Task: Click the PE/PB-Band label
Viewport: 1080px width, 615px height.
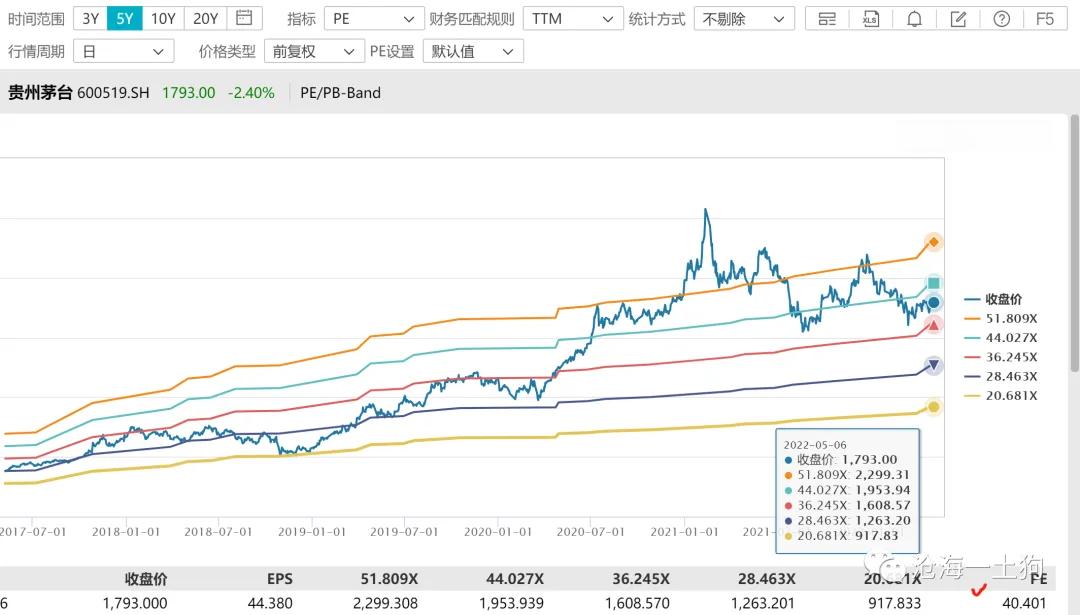Action: pyautogui.click(x=340, y=93)
